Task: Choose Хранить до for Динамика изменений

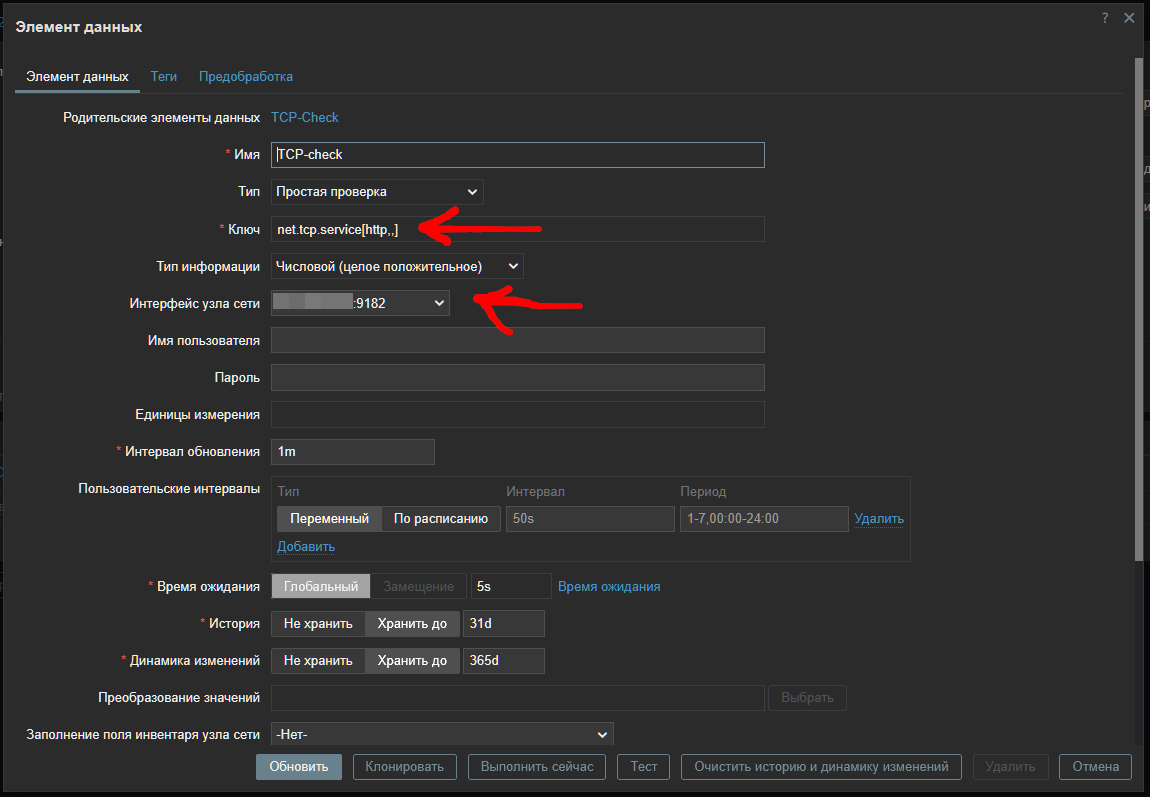Action: (x=412, y=661)
